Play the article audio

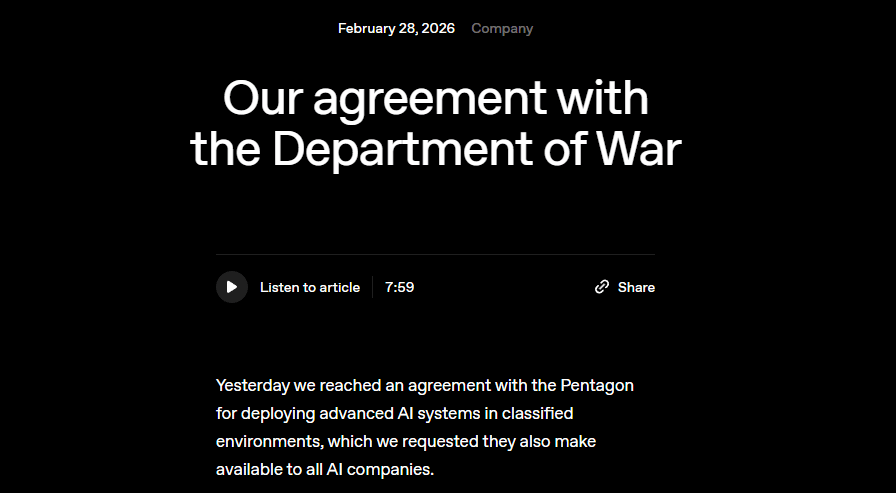coord(232,287)
